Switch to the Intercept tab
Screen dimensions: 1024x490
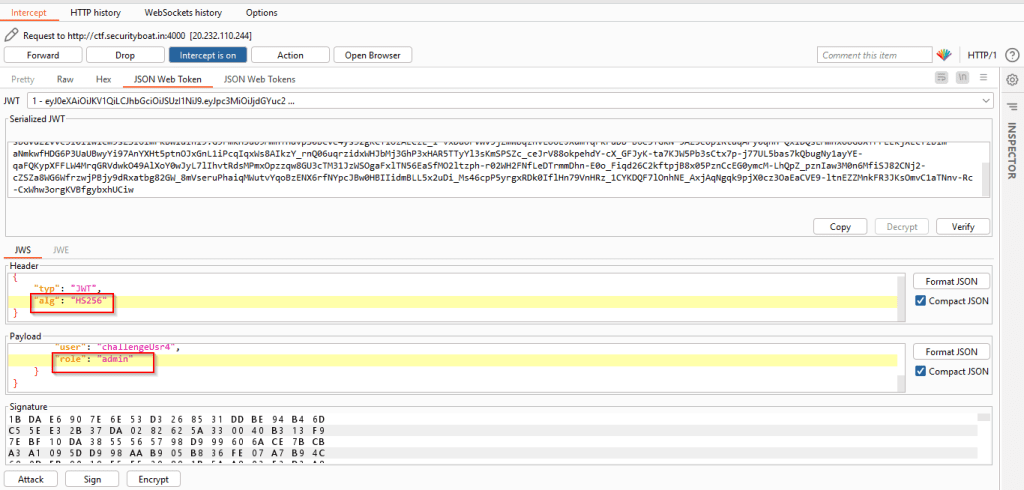pos(29,12)
